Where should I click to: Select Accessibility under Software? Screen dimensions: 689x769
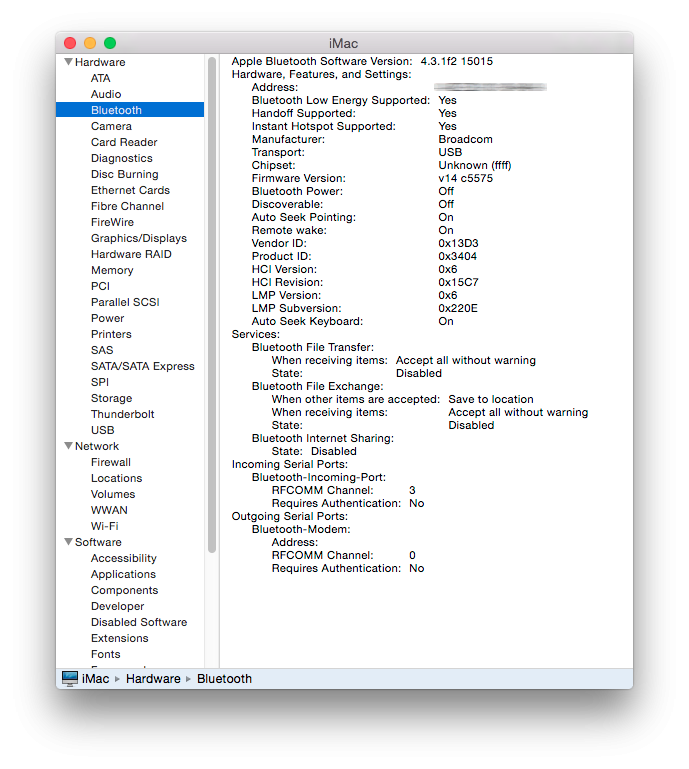(124, 558)
